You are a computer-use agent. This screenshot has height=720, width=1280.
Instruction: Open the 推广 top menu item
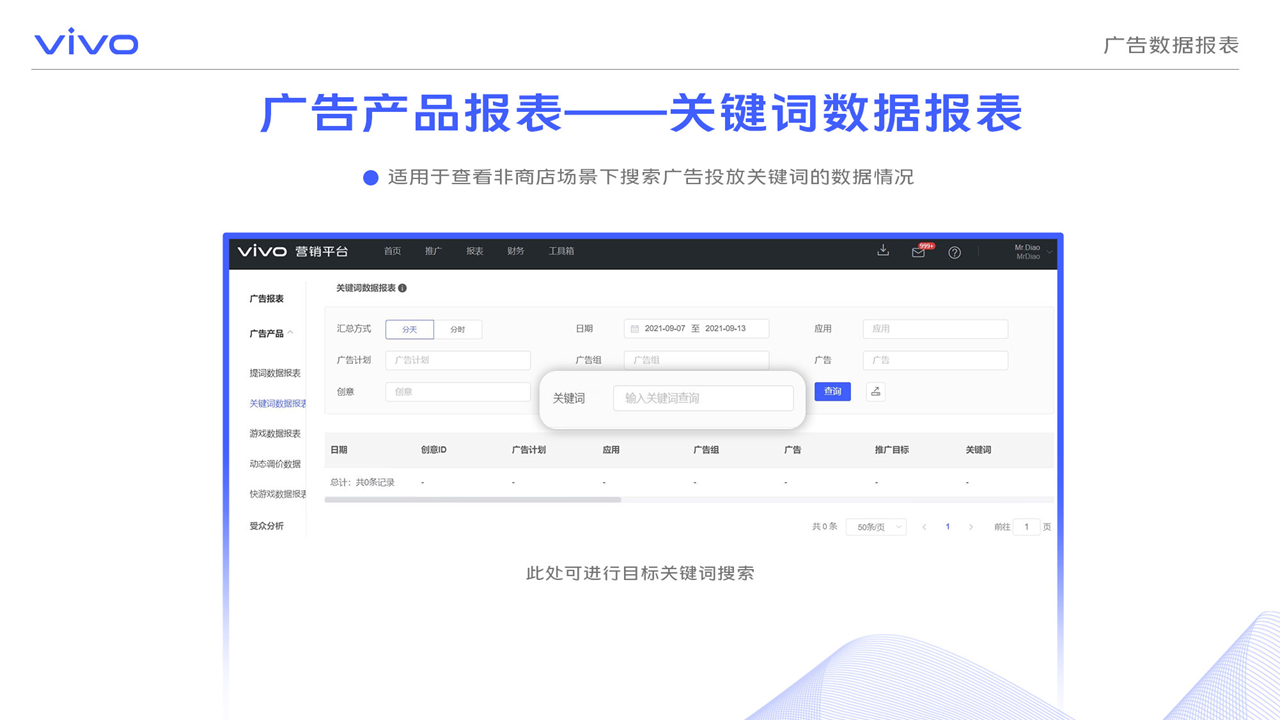coord(433,251)
